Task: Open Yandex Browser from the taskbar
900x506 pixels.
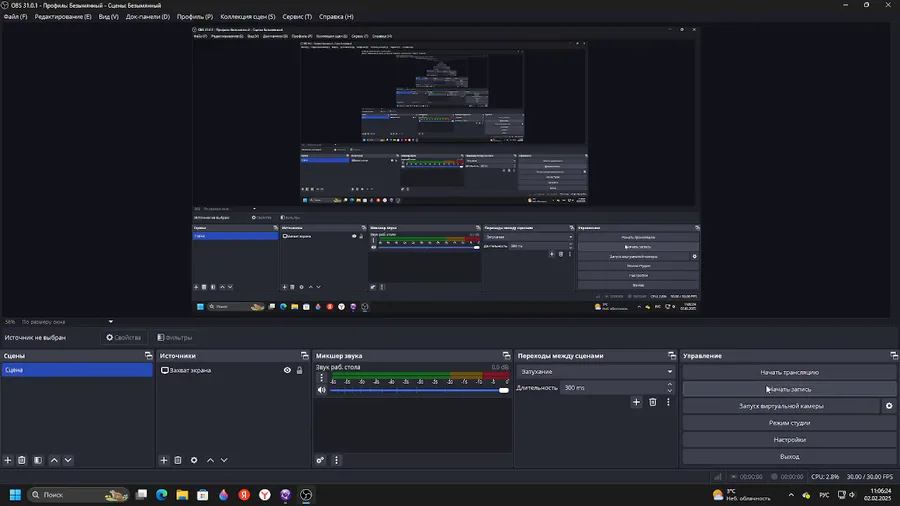Action: pos(265,495)
